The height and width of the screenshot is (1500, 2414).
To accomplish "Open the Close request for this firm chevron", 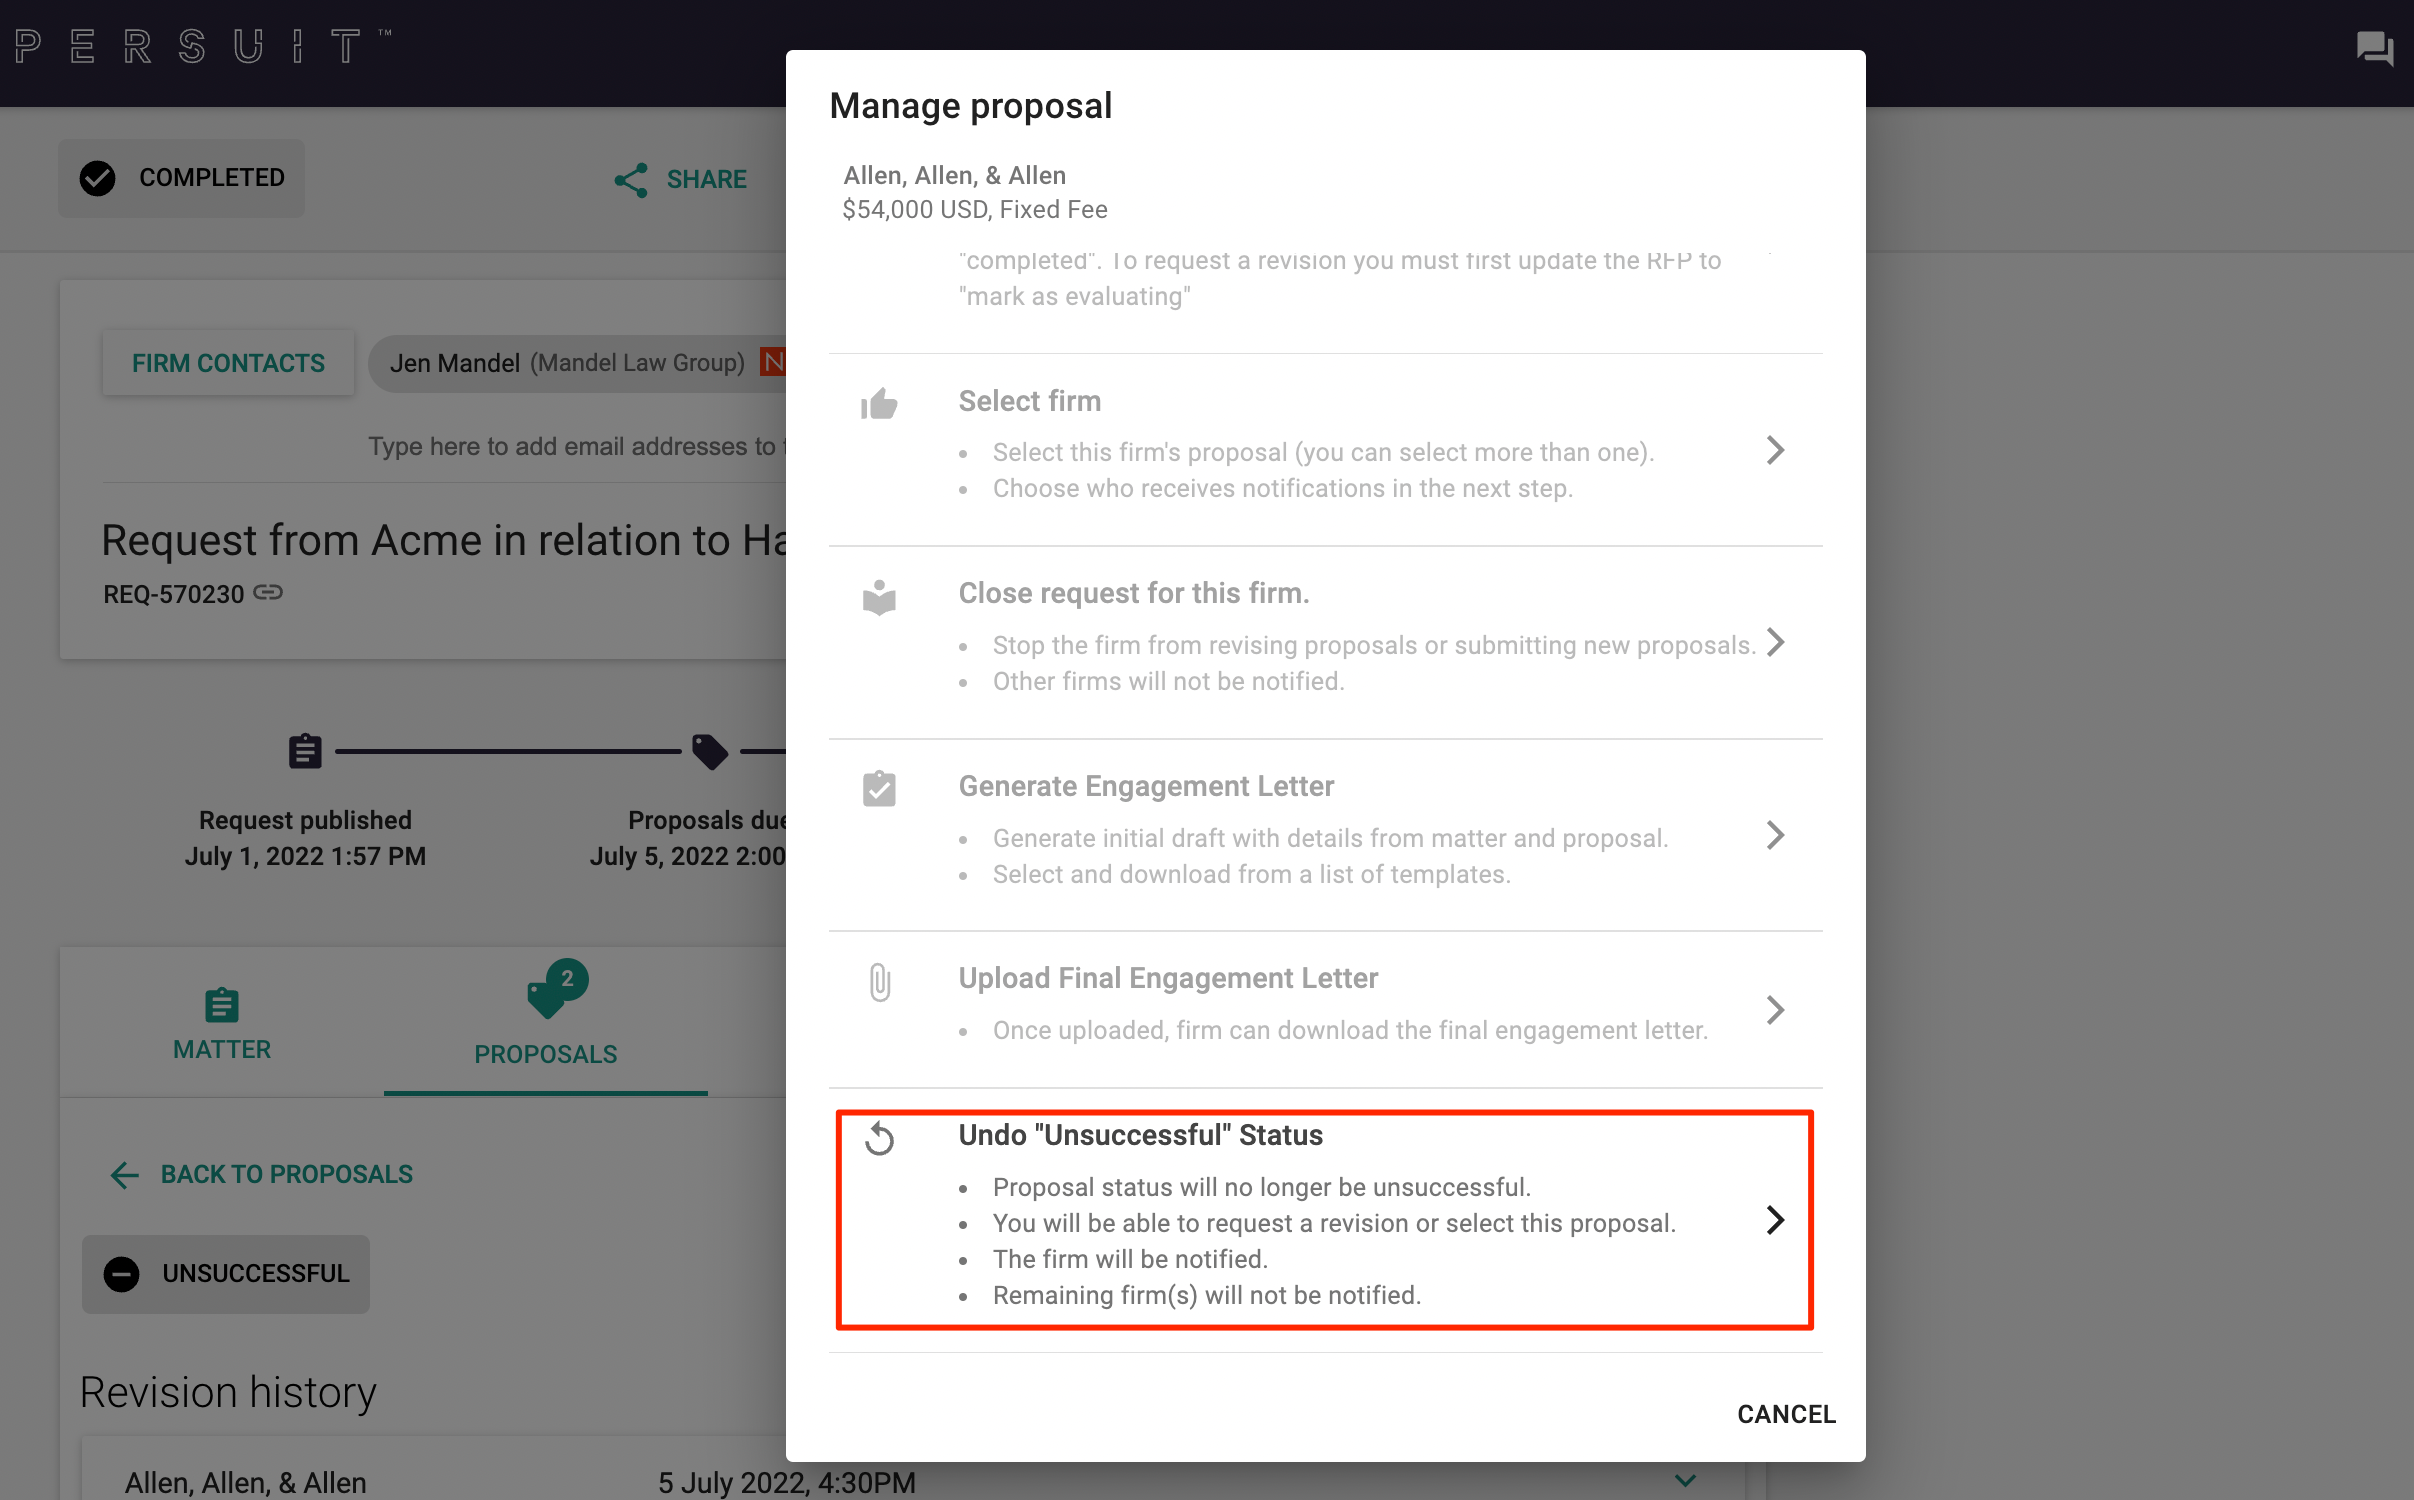I will tap(1775, 642).
